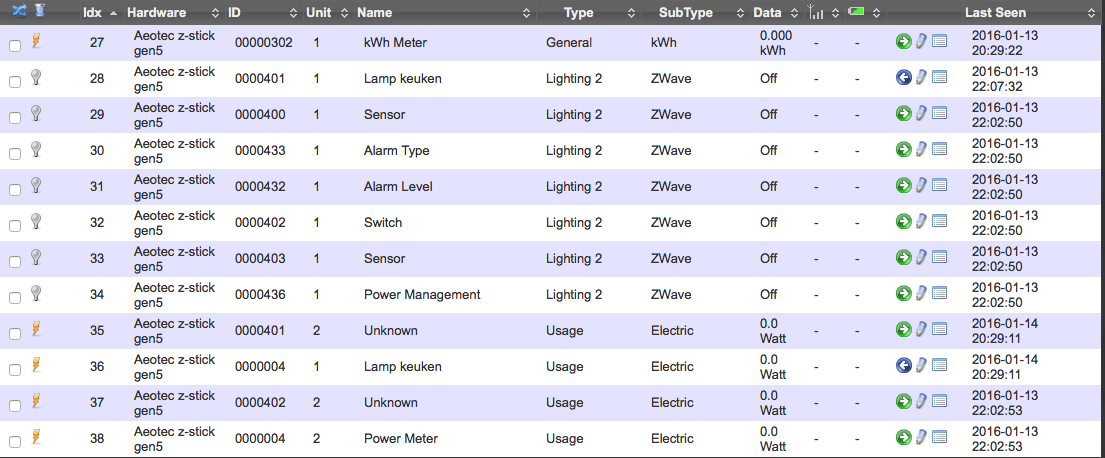1105x458 pixels.
Task: Click green arrow icon in kWh Meter row
Action: pos(903,42)
